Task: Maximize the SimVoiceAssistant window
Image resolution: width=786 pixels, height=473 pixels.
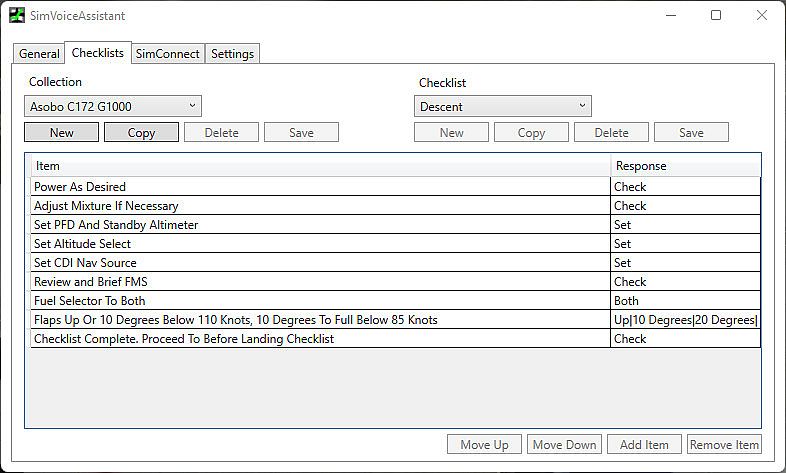Action: 716,16
